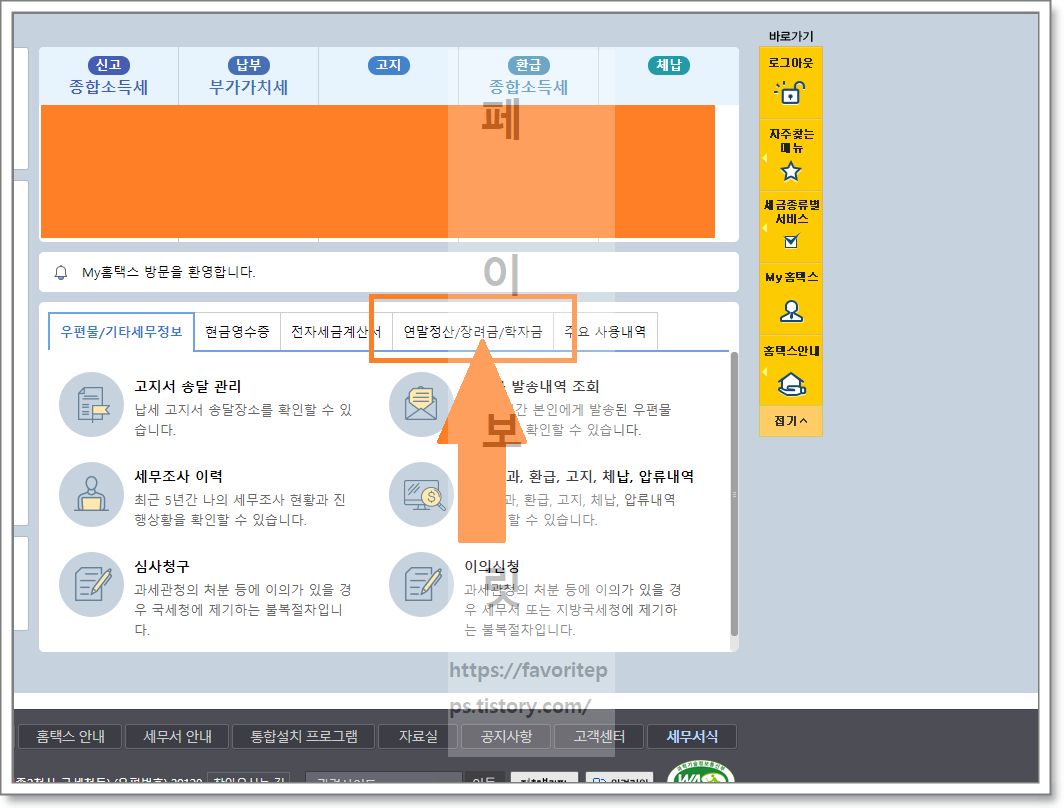The image size is (1064, 808).
Task: Click the 로그아웃 padlock icon
Action: tap(791, 92)
